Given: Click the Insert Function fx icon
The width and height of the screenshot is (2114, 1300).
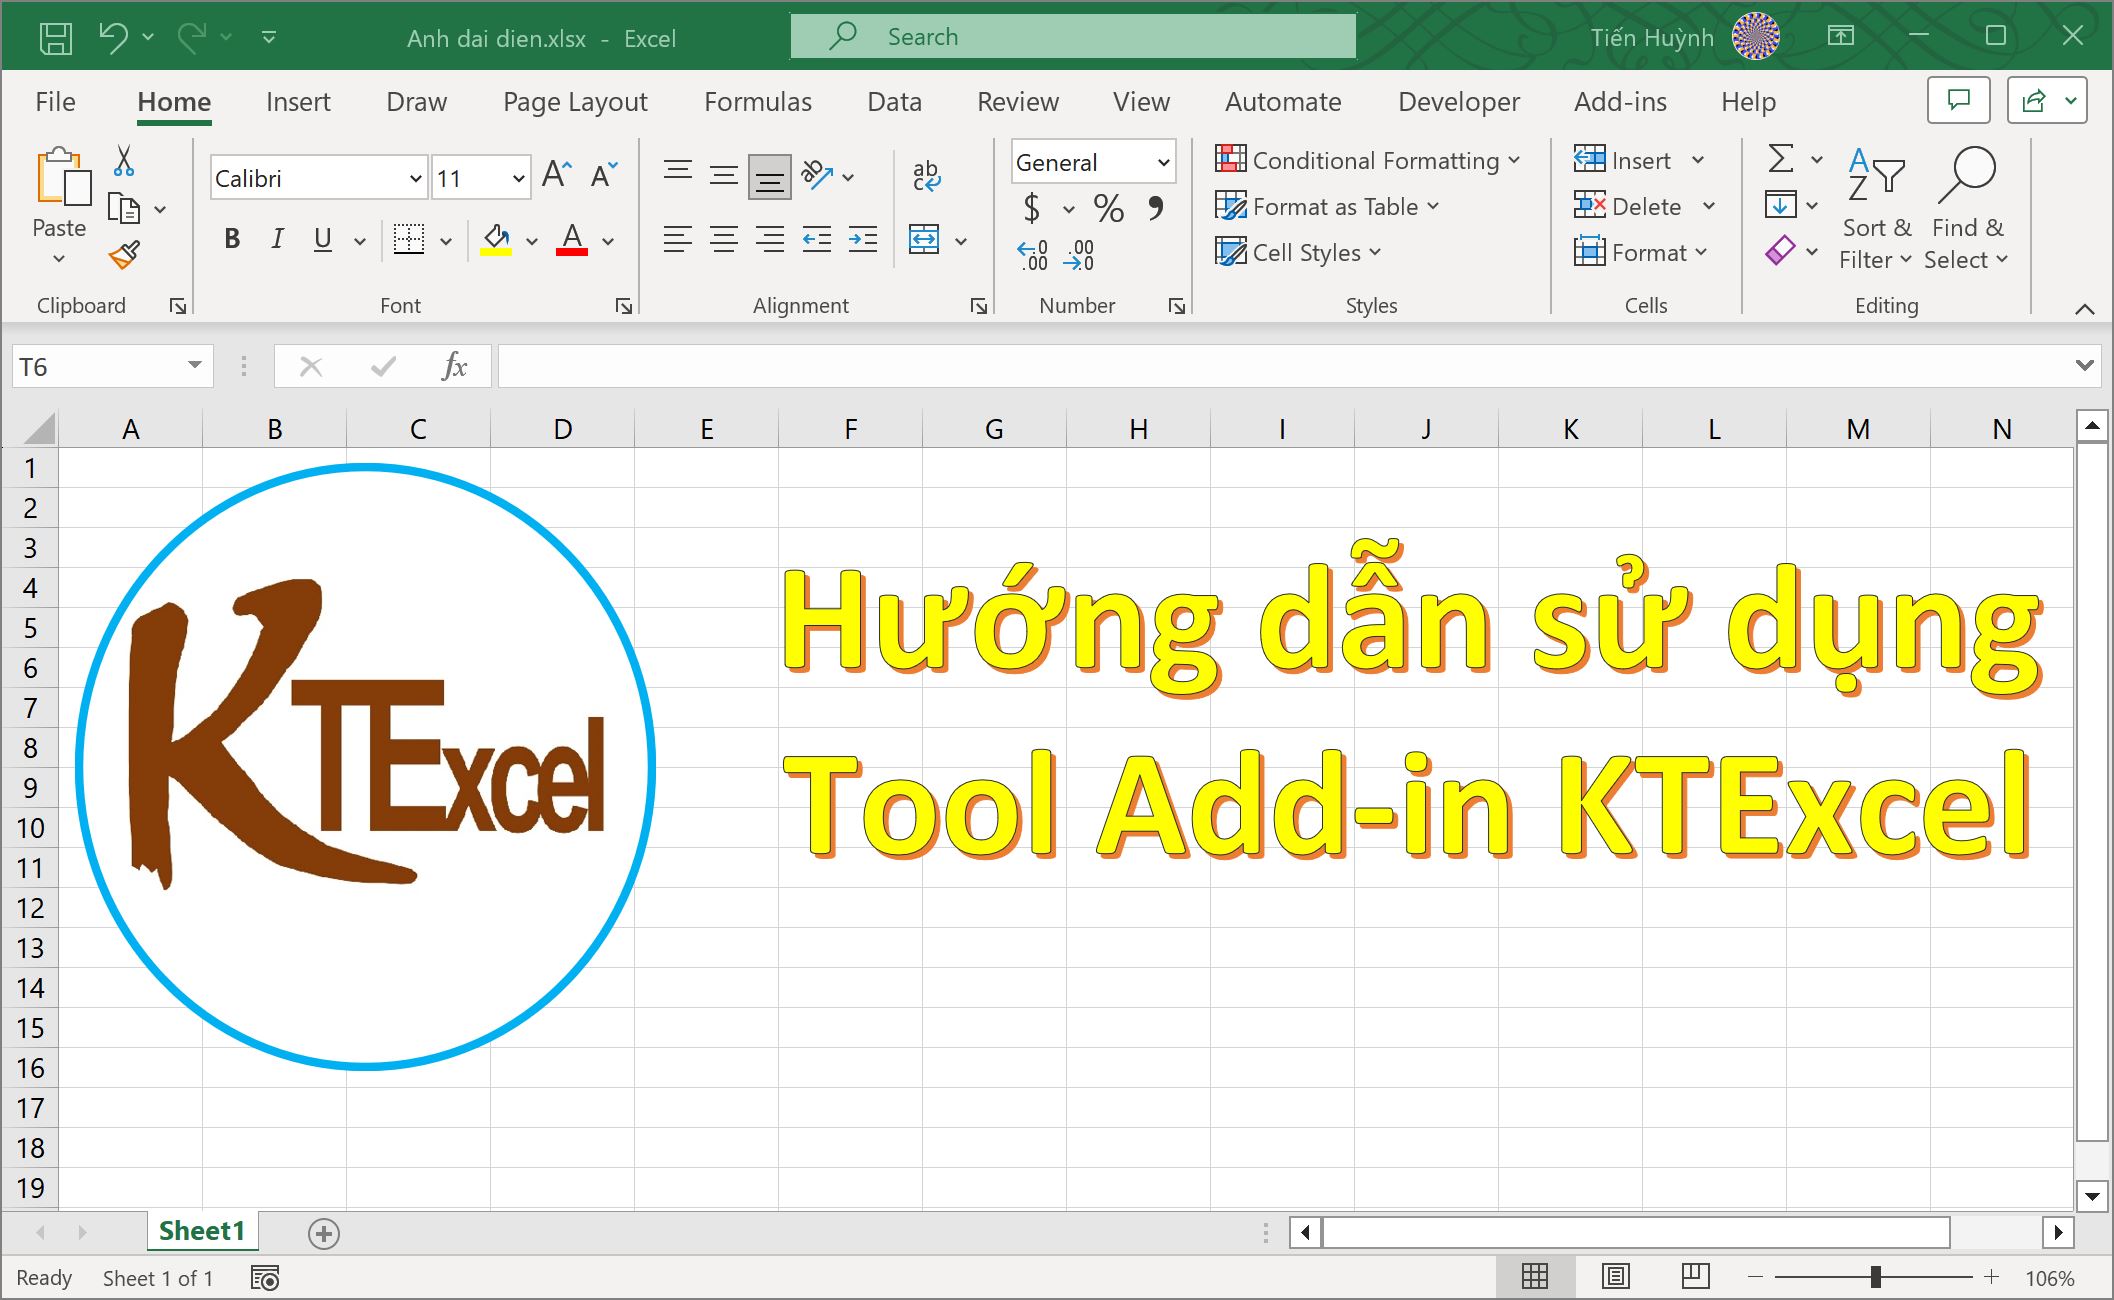Looking at the screenshot, I should tap(454, 366).
